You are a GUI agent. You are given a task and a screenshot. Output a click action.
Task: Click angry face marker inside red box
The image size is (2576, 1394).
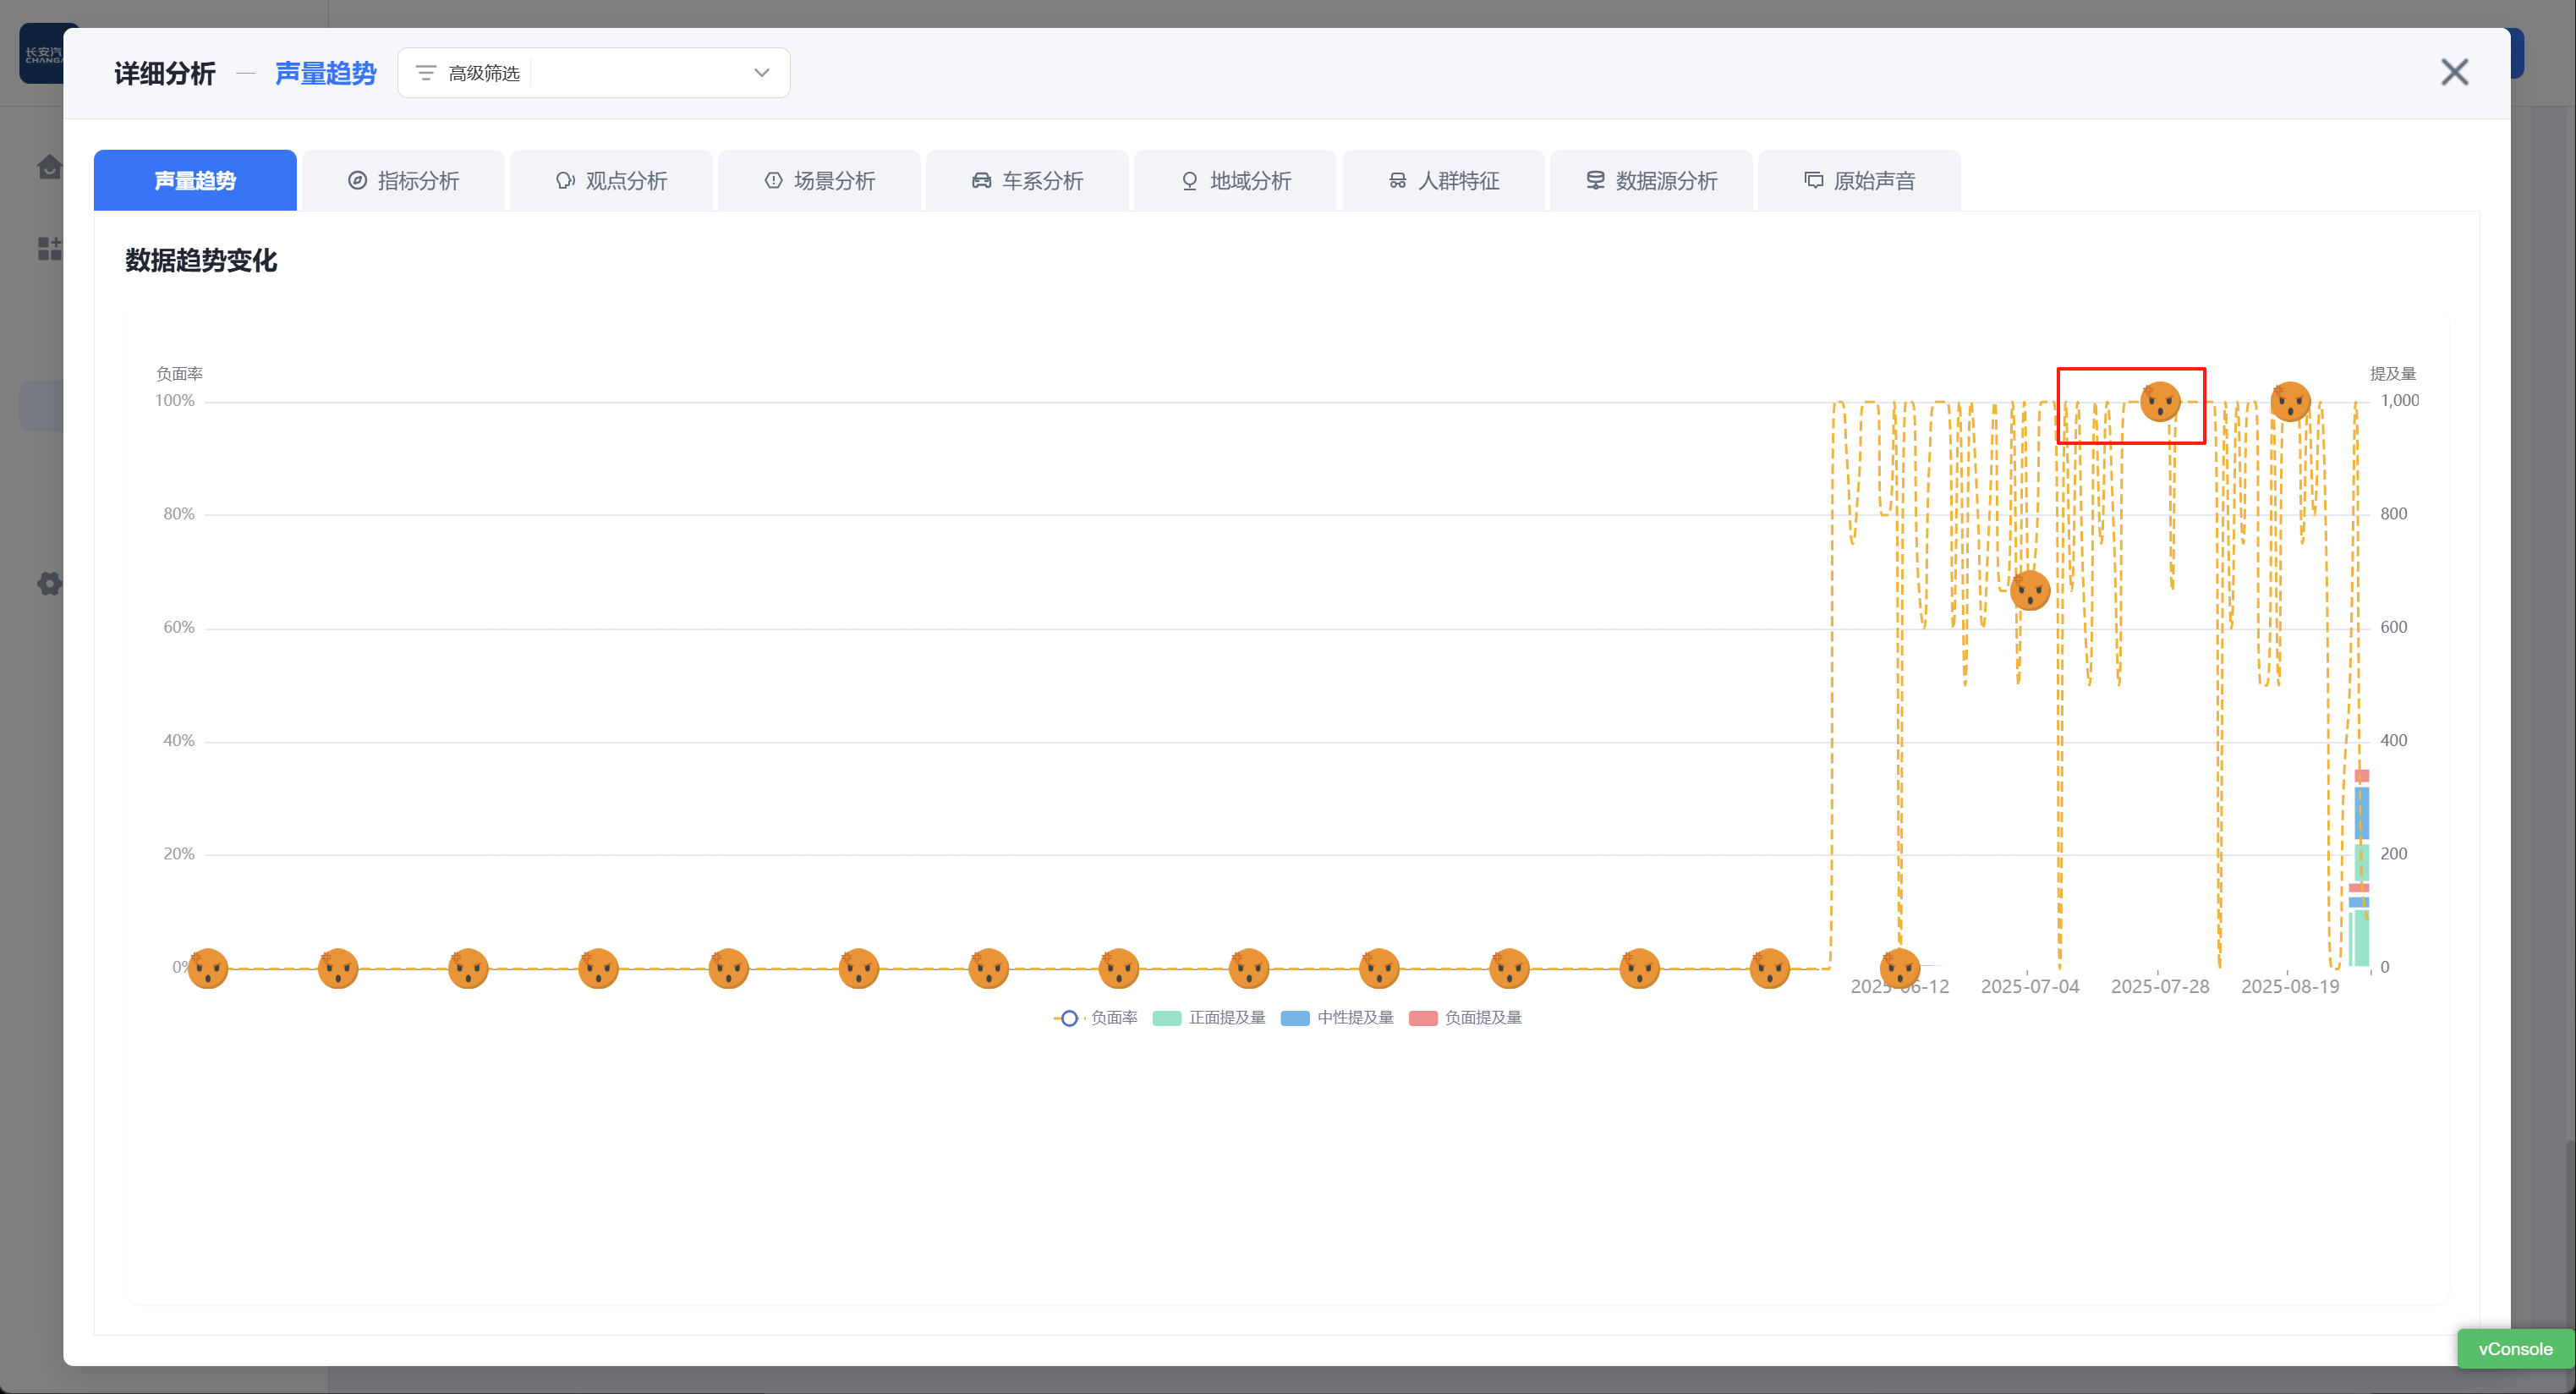(x=2160, y=402)
